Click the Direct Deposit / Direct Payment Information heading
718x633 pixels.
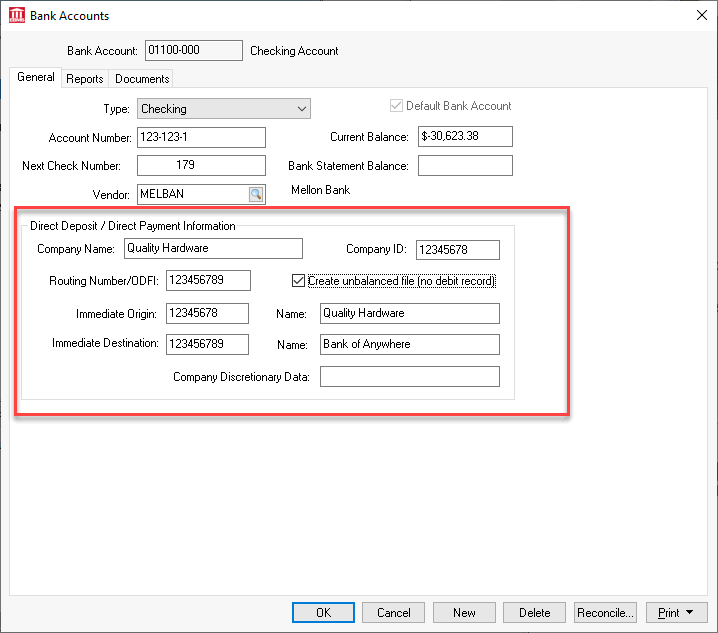(133, 226)
